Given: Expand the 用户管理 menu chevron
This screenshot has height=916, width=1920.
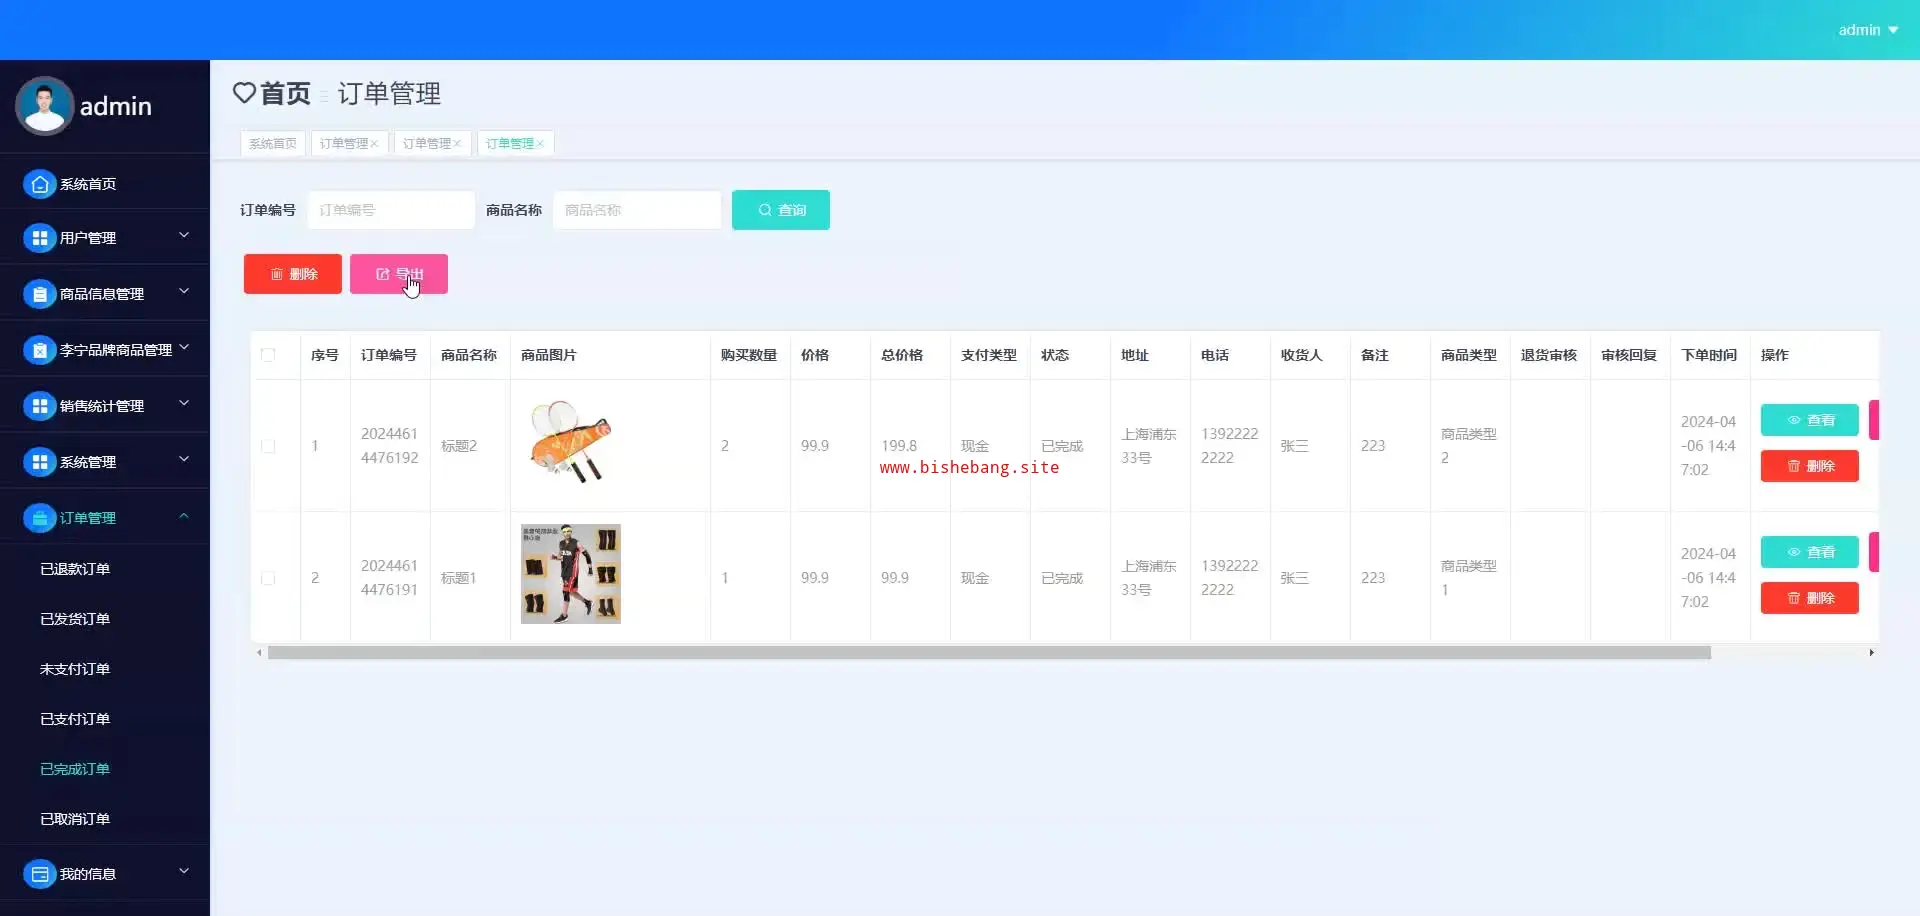Looking at the screenshot, I should click(x=184, y=236).
